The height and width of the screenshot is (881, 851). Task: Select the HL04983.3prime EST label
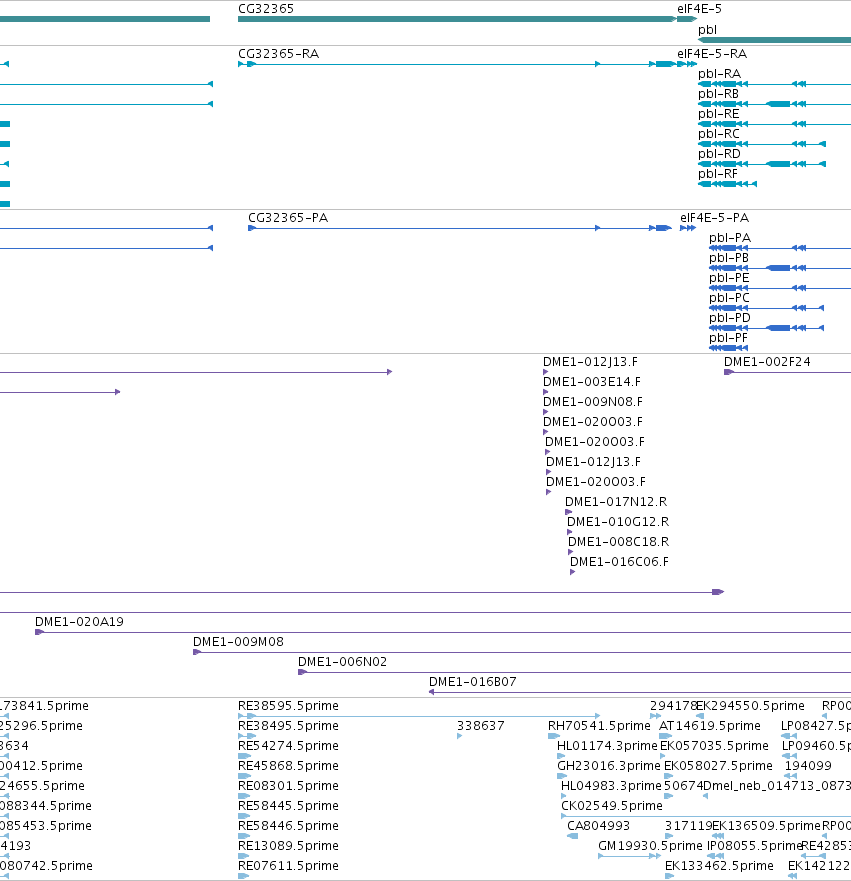click(x=611, y=785)
